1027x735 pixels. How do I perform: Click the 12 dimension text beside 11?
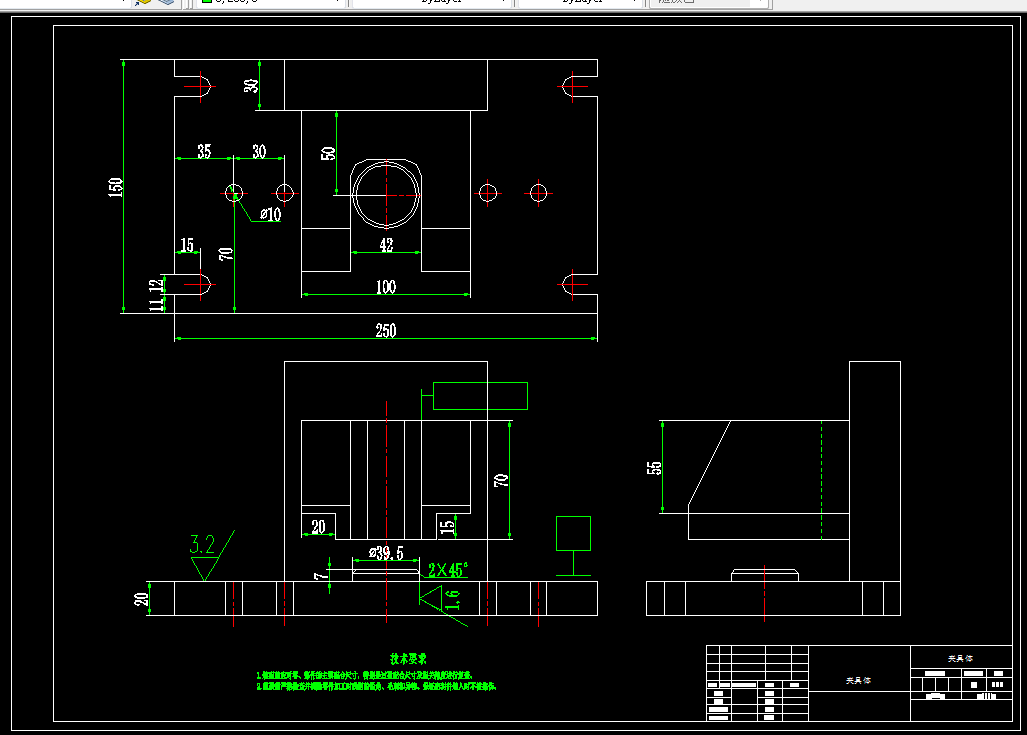point(155,286)
